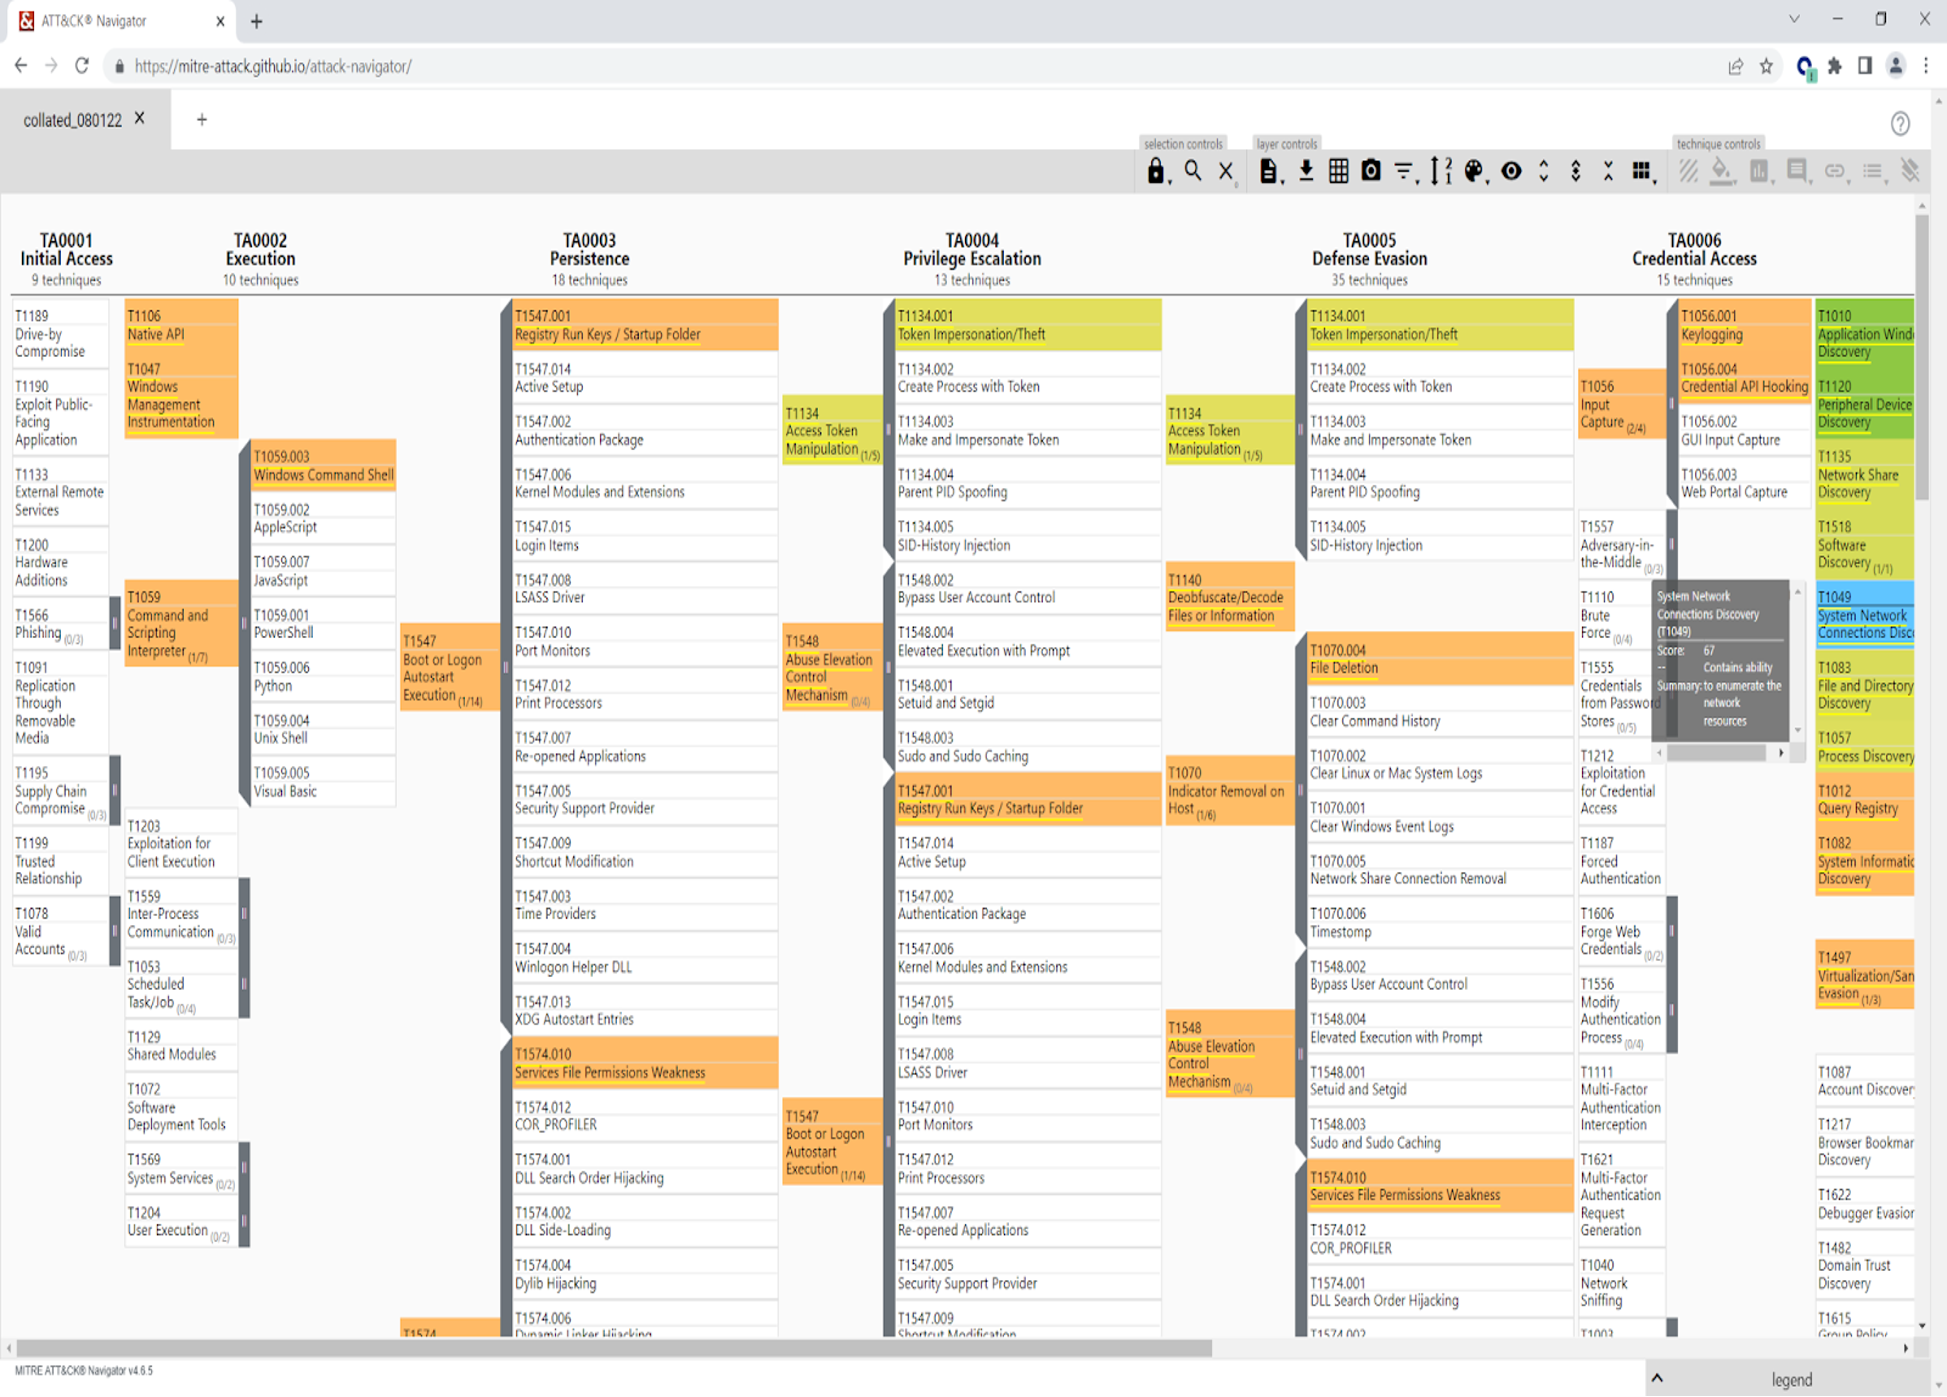Screen dimensions: 1947x1397
Task: Select T1059.003 Windows Command Shell cell
Action: coord(323,465)
